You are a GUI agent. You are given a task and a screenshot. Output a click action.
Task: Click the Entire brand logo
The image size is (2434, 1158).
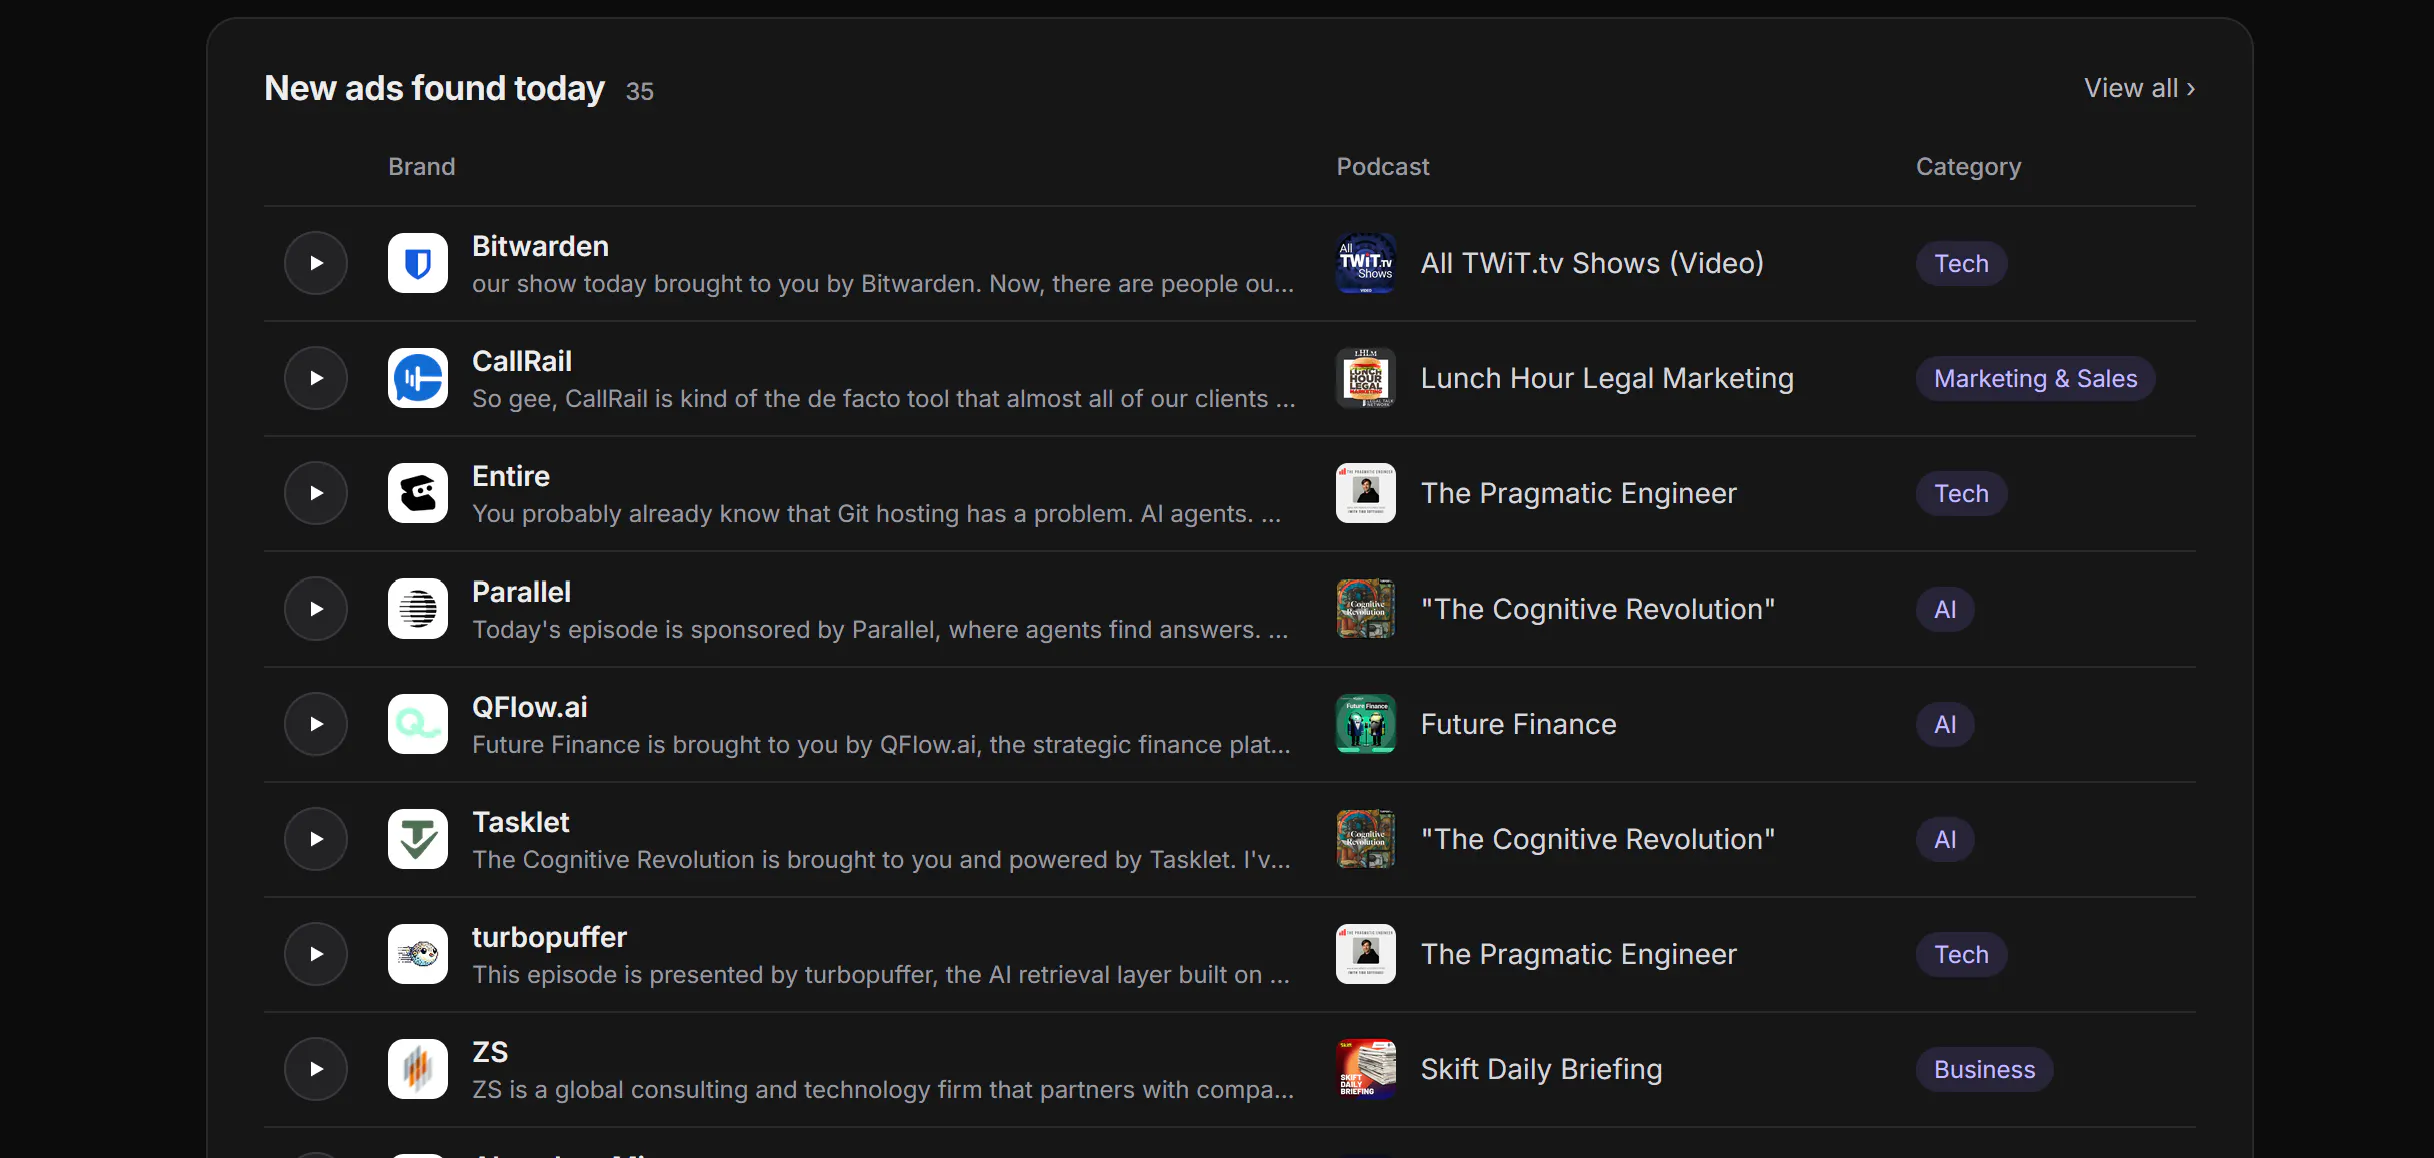(418, 493)
